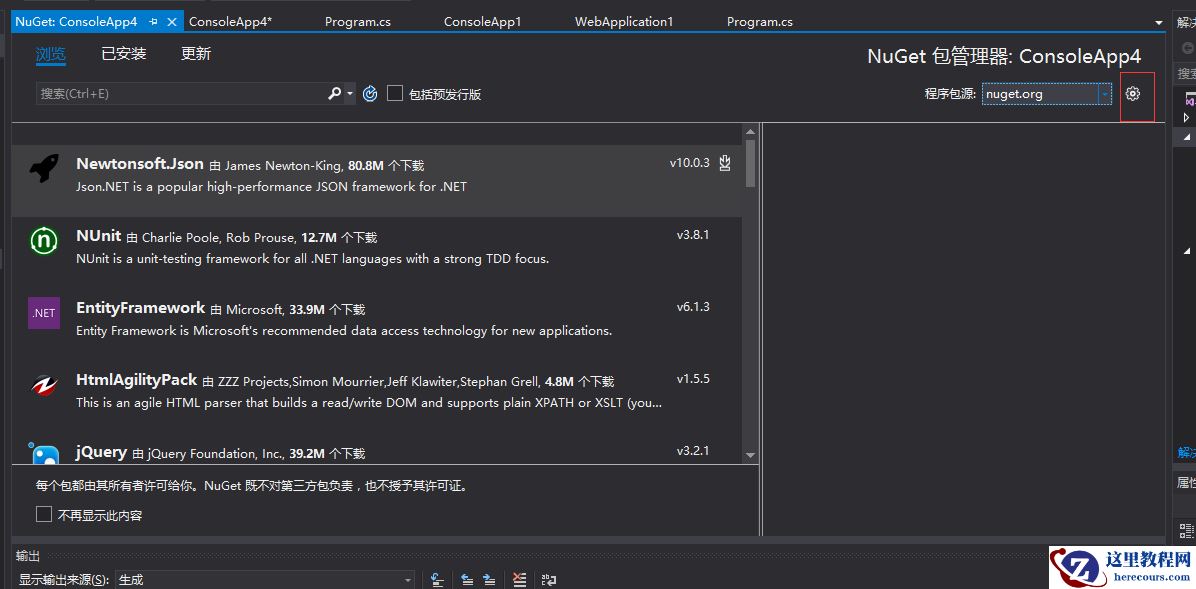Click version v3.2.1 of jQuery
The width and height of the screenshot is (1196, 589).
(x=693, y=450)
